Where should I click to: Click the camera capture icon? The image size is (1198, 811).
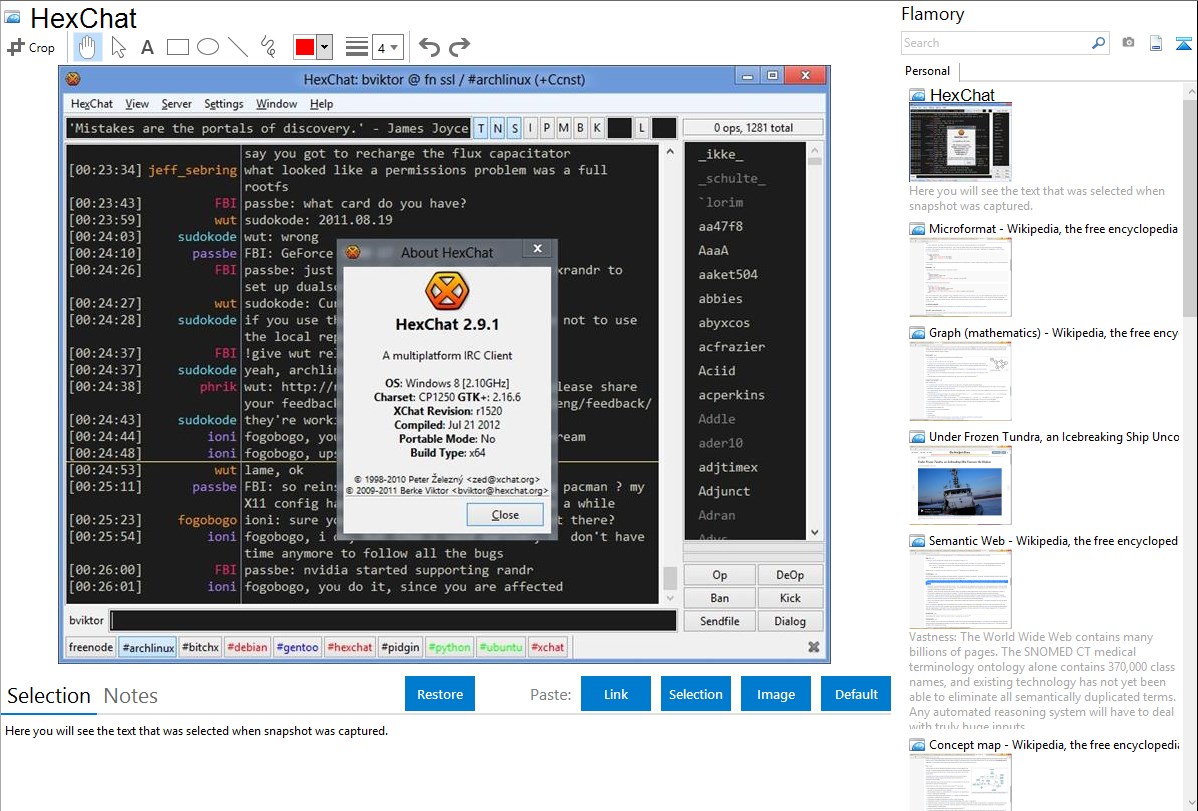tap(1128, 43)
